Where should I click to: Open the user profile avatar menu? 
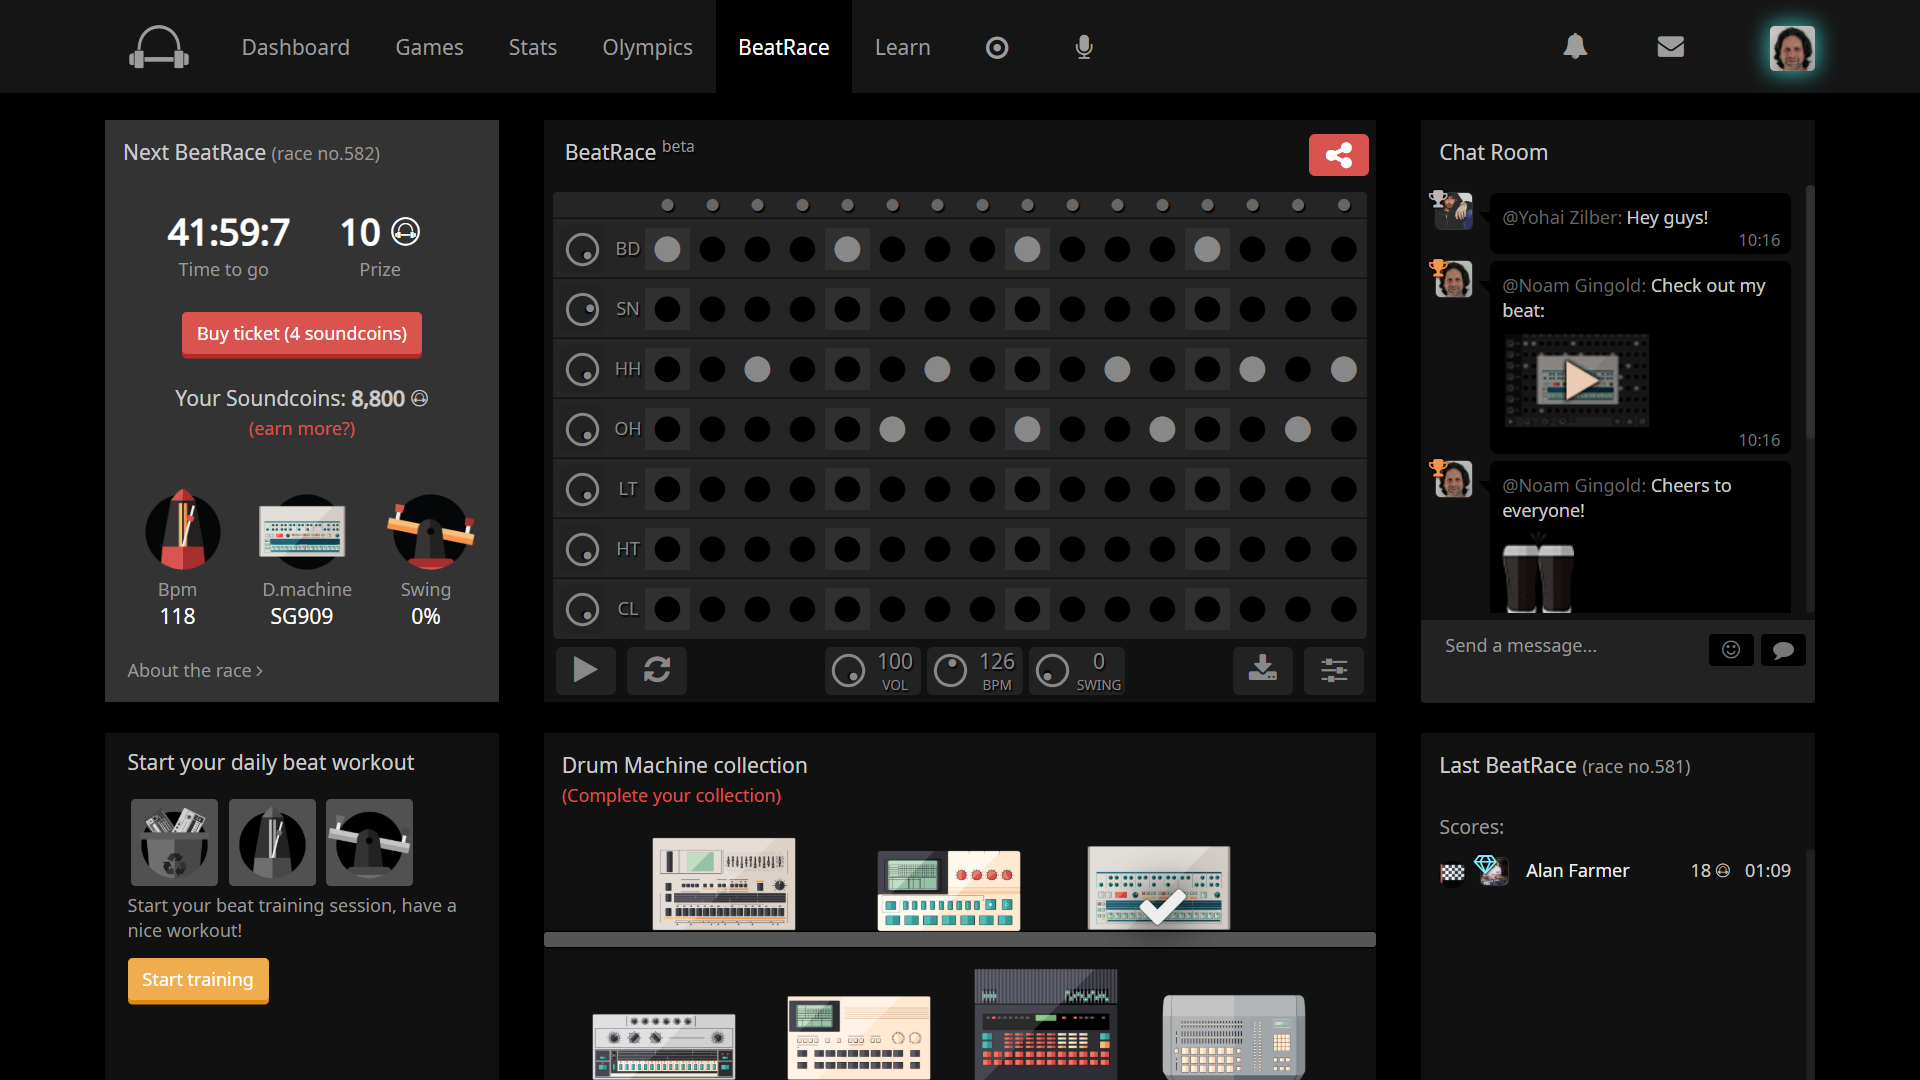click(x=1791, y=47)
